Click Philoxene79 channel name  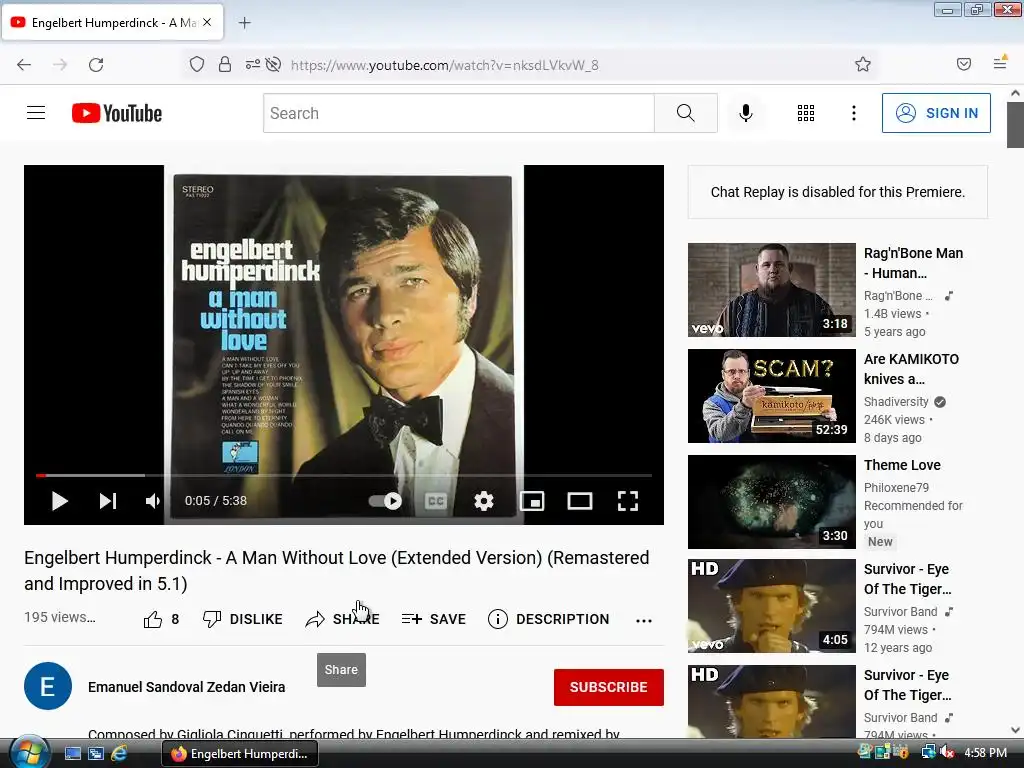(x=896, y=488)
